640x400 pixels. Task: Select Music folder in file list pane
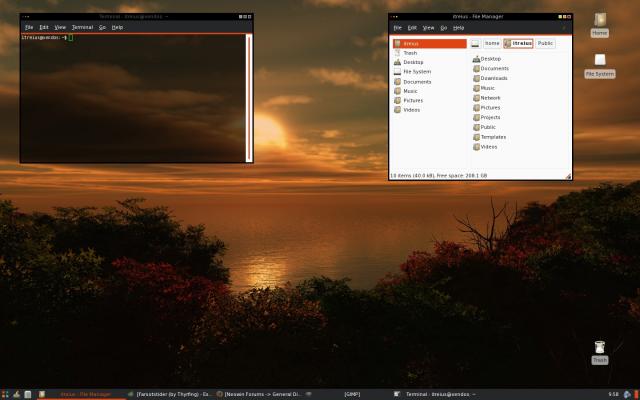tap(484, 88)
